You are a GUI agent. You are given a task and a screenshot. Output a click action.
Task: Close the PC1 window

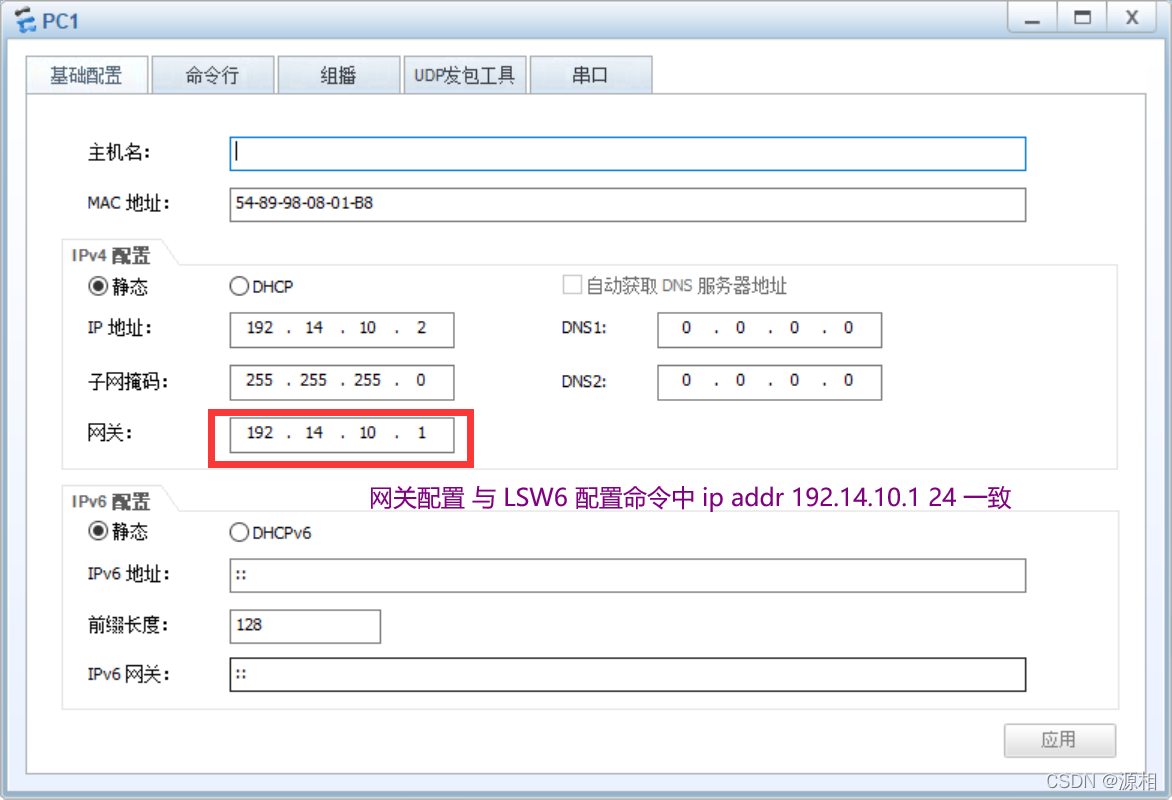1132,17
